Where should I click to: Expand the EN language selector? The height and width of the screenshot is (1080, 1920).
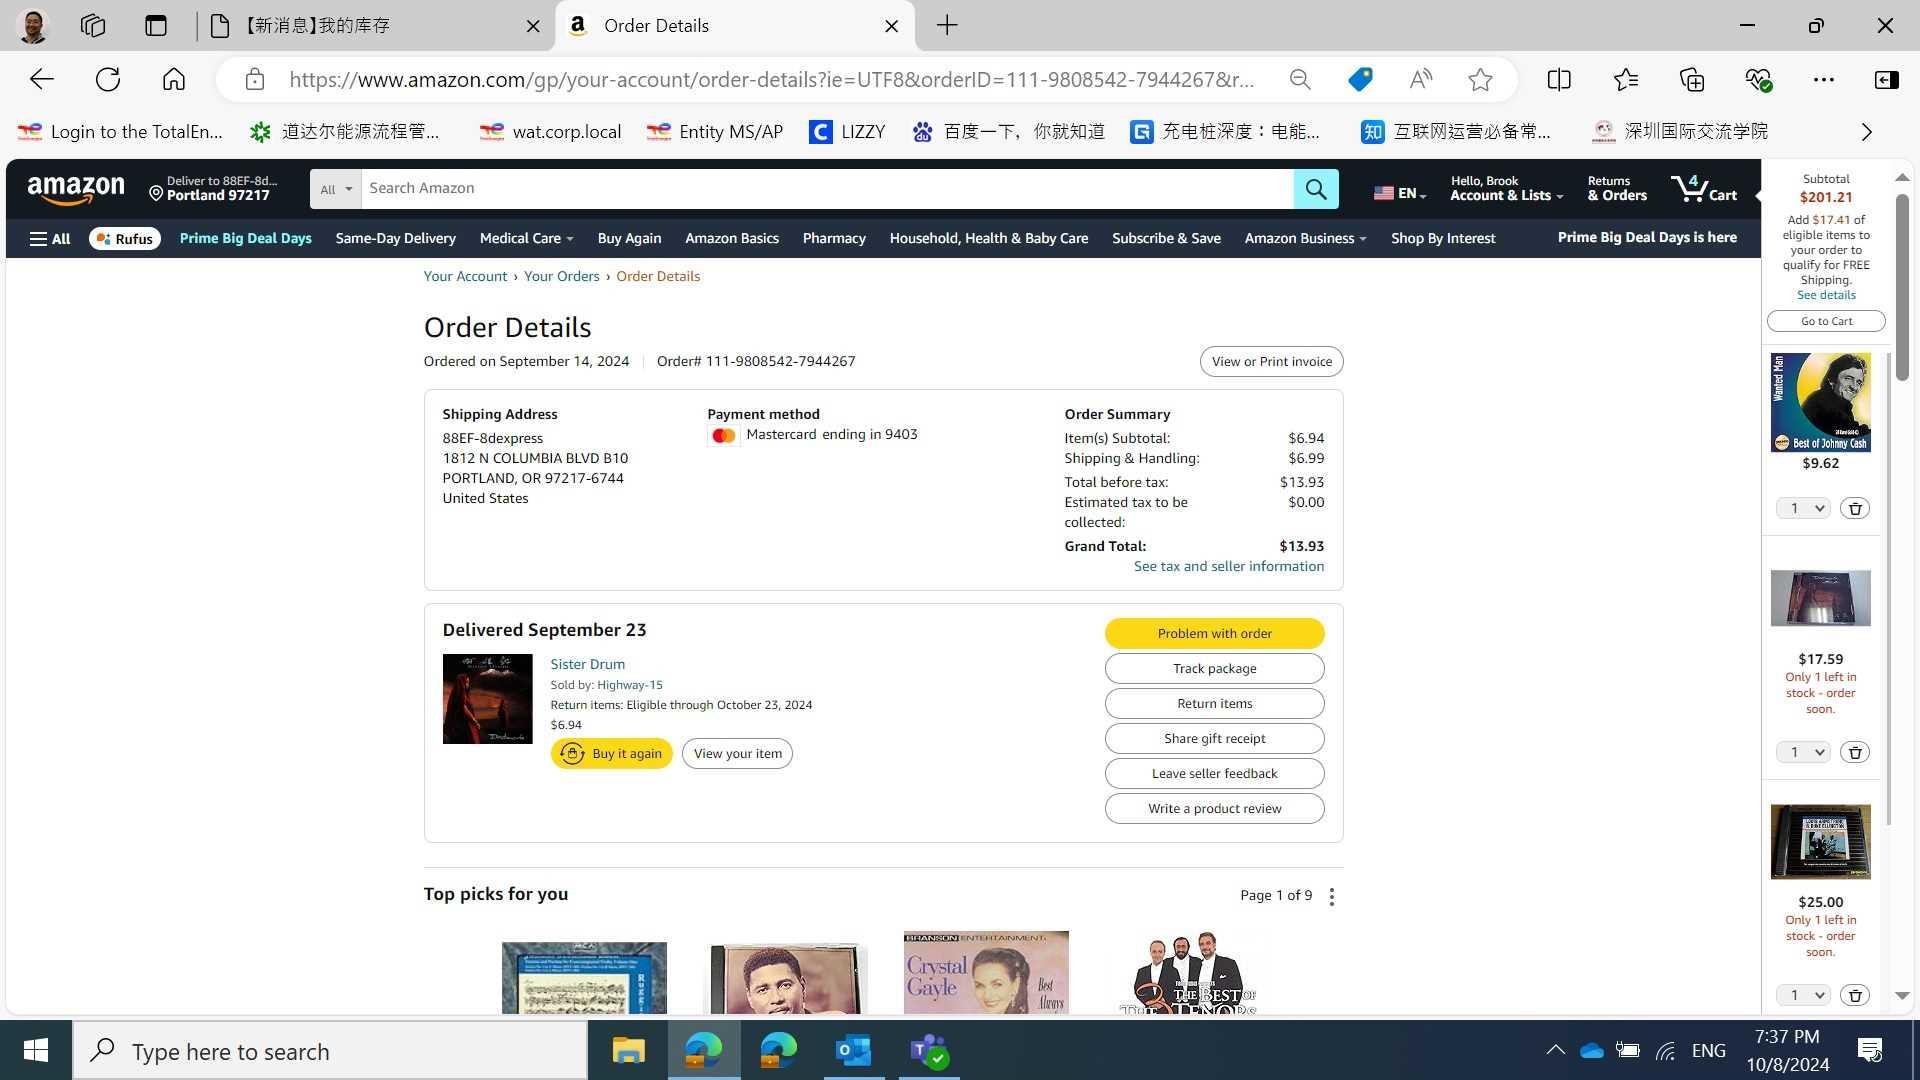pos(1399,194)
